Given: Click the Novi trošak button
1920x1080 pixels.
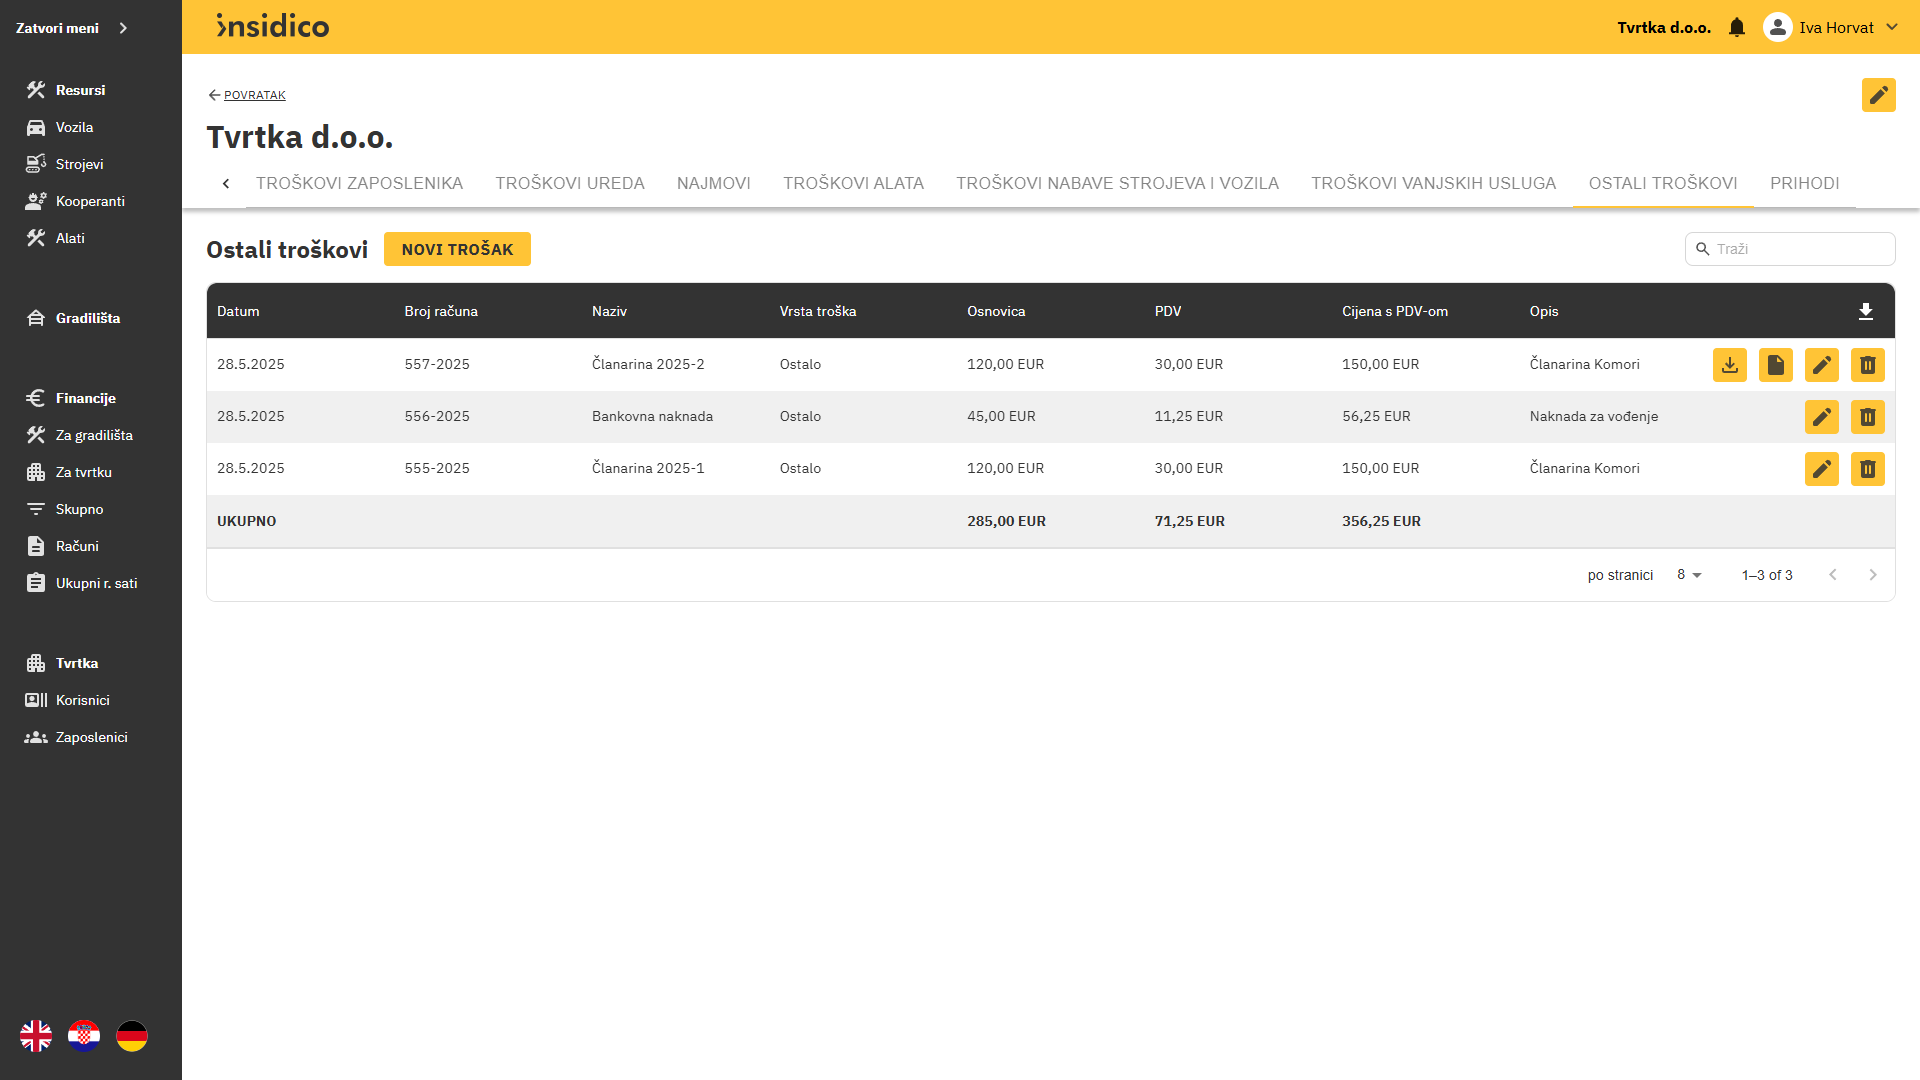Looking at the screenshot, I should pyautogui.click(x=457, y=249).
